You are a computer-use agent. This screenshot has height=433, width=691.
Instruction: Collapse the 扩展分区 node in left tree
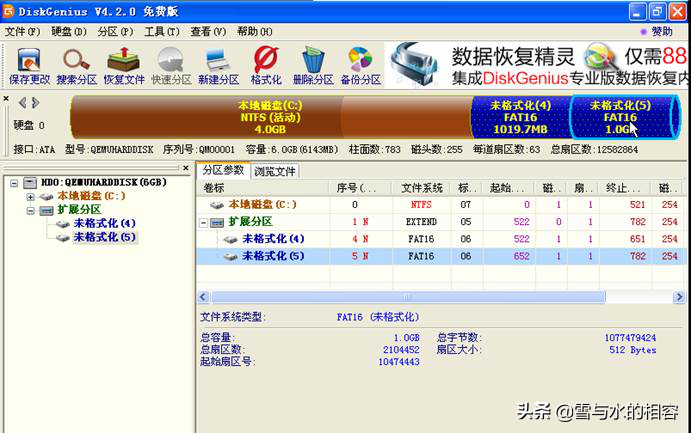pyautogui.click(x=30, y=211)
